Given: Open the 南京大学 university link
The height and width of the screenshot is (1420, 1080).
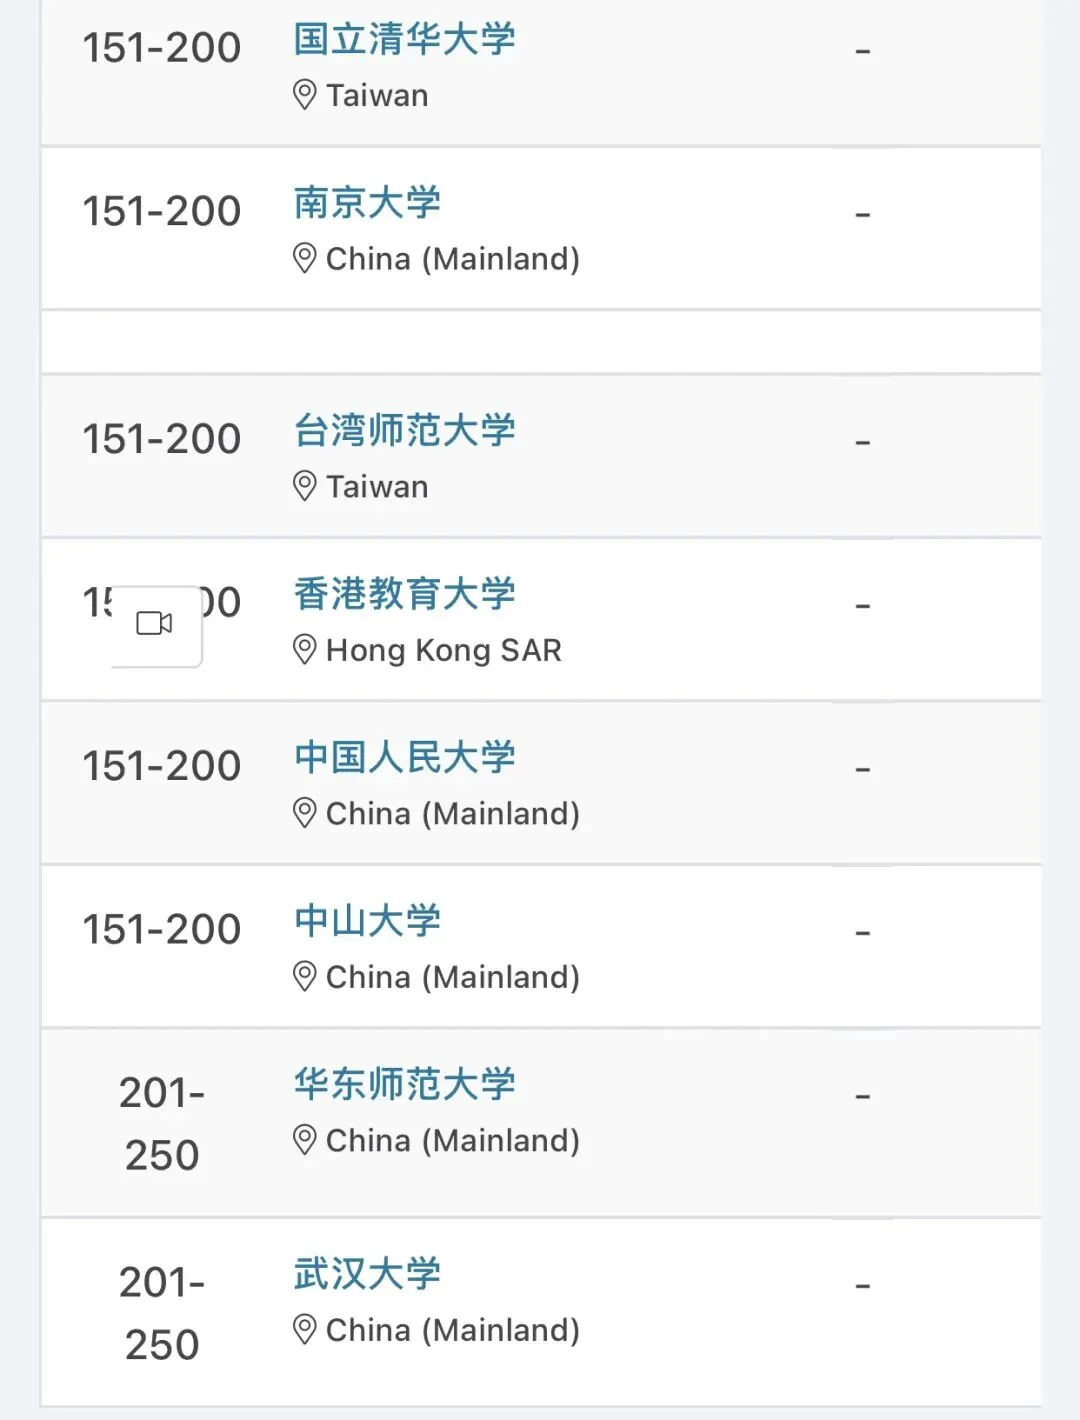Looking at the screenshot, I should point(367,202).
